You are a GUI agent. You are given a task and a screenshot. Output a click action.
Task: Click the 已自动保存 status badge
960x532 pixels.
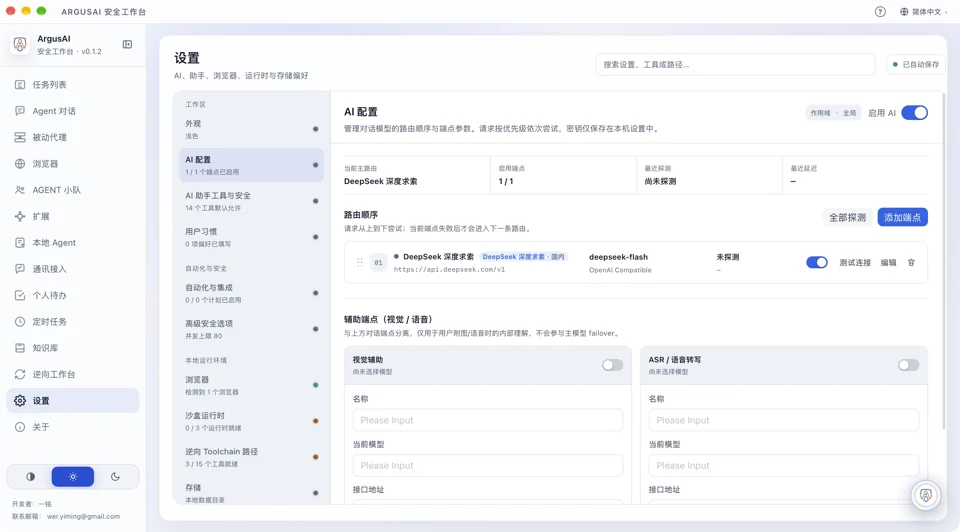coord(916,64)
